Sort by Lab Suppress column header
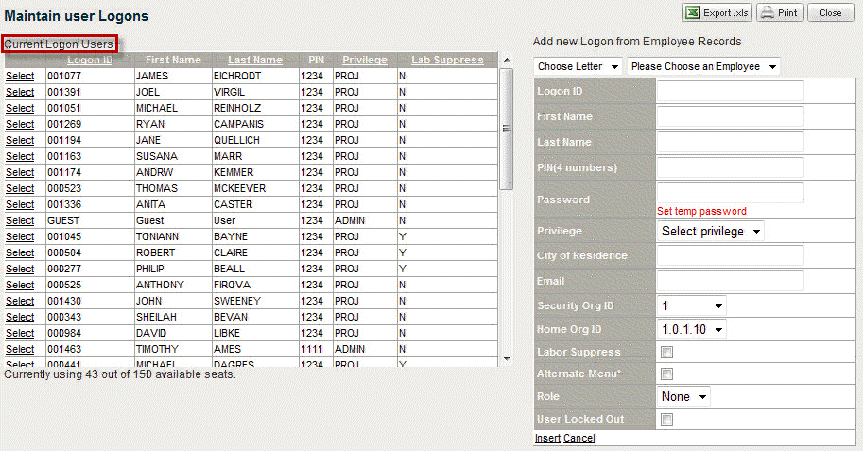This screenshot has height=451, width=863. [447, 60]
